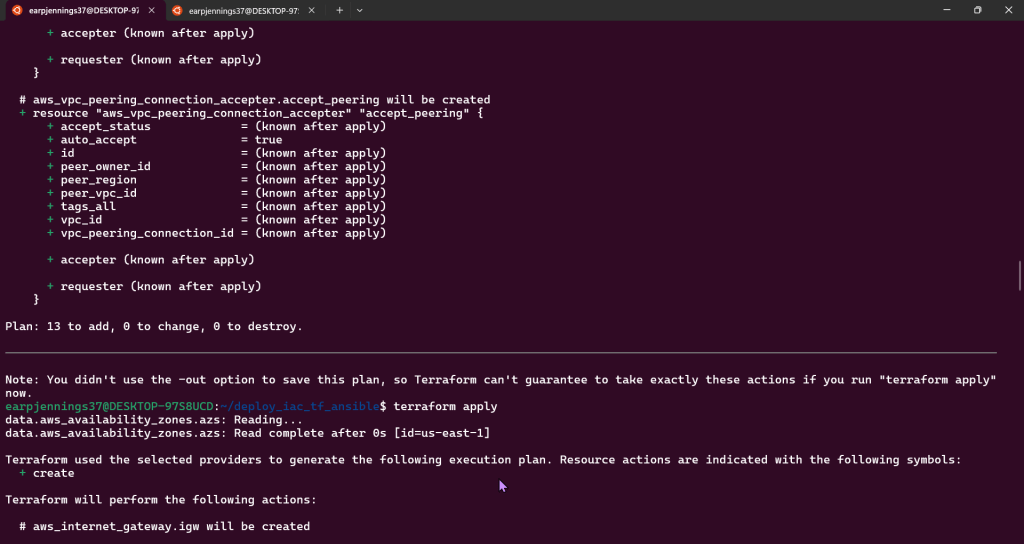This screenshot has height=544, width=1024.
Task: Click the 'terraform apply' command text
Action: 445,407
